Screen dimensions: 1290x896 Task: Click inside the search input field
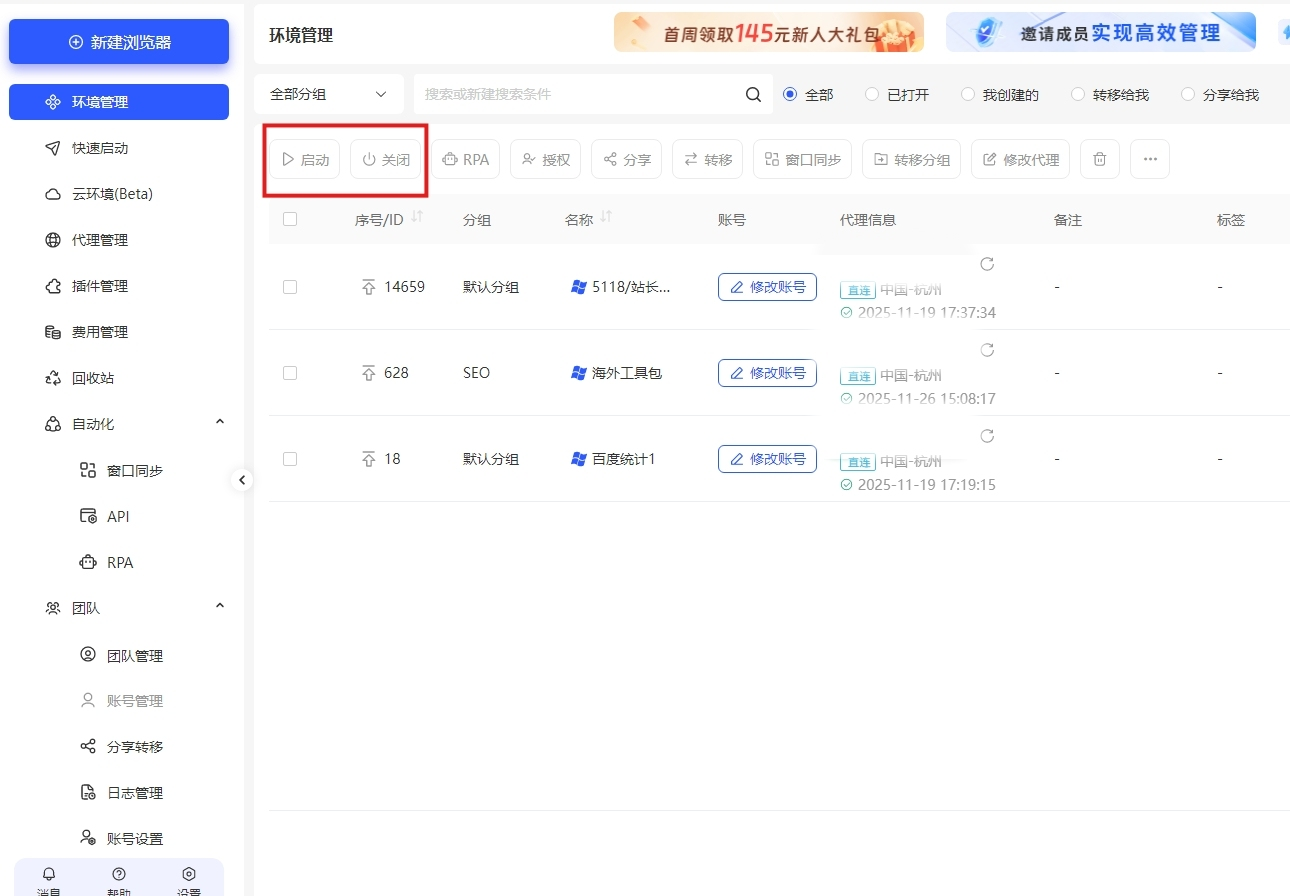[x=570, y=93]
